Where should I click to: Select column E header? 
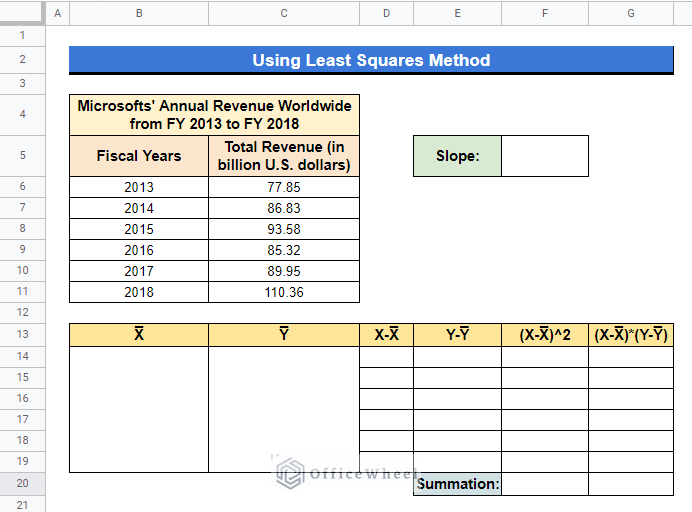[457, 13]
